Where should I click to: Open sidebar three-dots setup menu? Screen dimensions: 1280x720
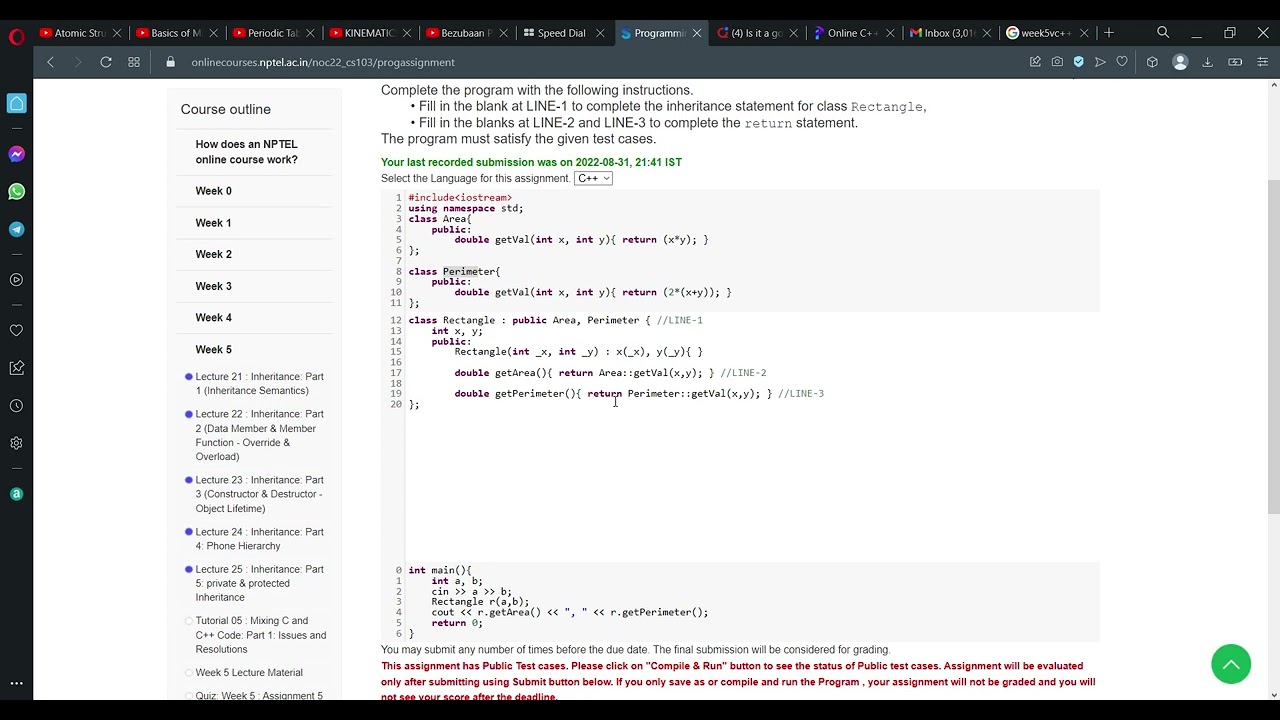17,683
